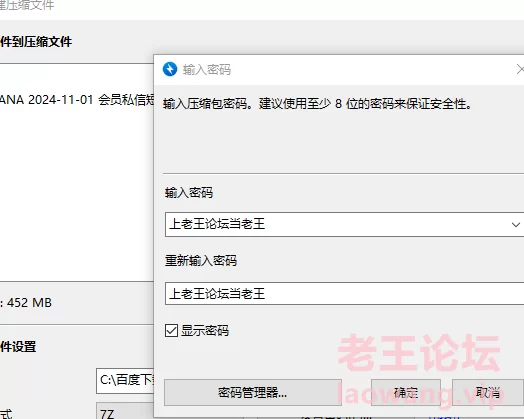
Task: Click the 件设置 section heading
Action: (x=18, y=346)
